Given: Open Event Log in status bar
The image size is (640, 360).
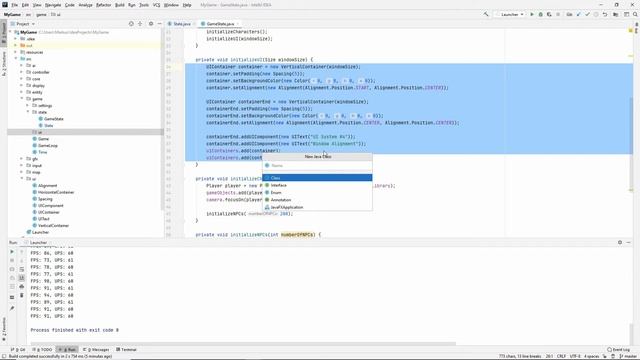Looking at the screenshot, I should click(x=617, y=349).
